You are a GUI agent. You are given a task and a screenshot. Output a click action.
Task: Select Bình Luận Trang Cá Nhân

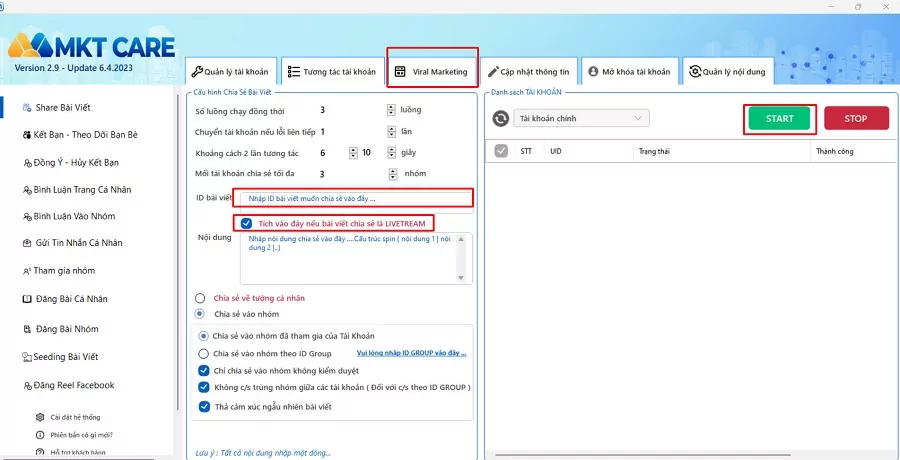tap(82, 190)
